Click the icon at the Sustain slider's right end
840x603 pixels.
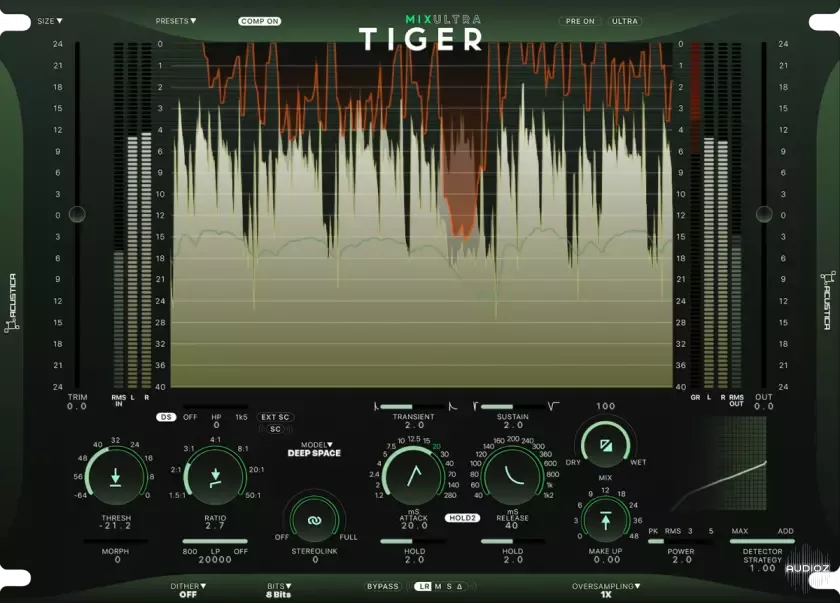tap(553, 406)
